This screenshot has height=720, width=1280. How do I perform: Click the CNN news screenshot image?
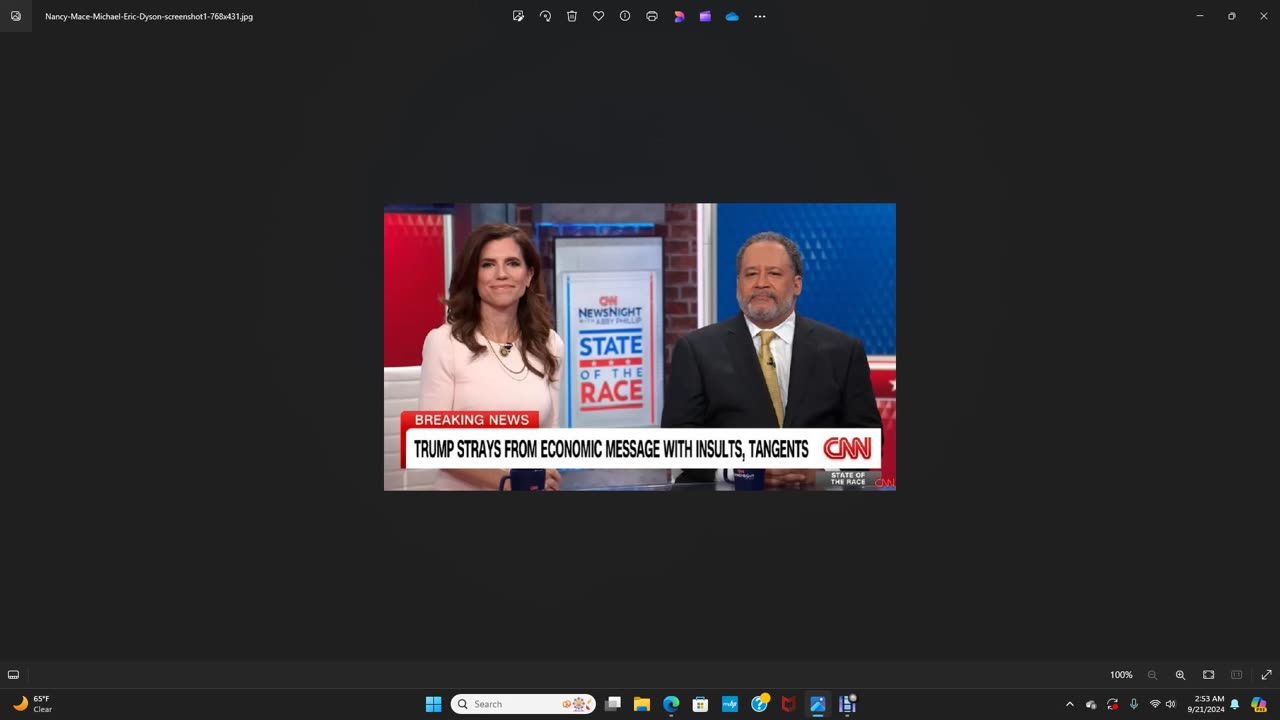pos(640,347)
